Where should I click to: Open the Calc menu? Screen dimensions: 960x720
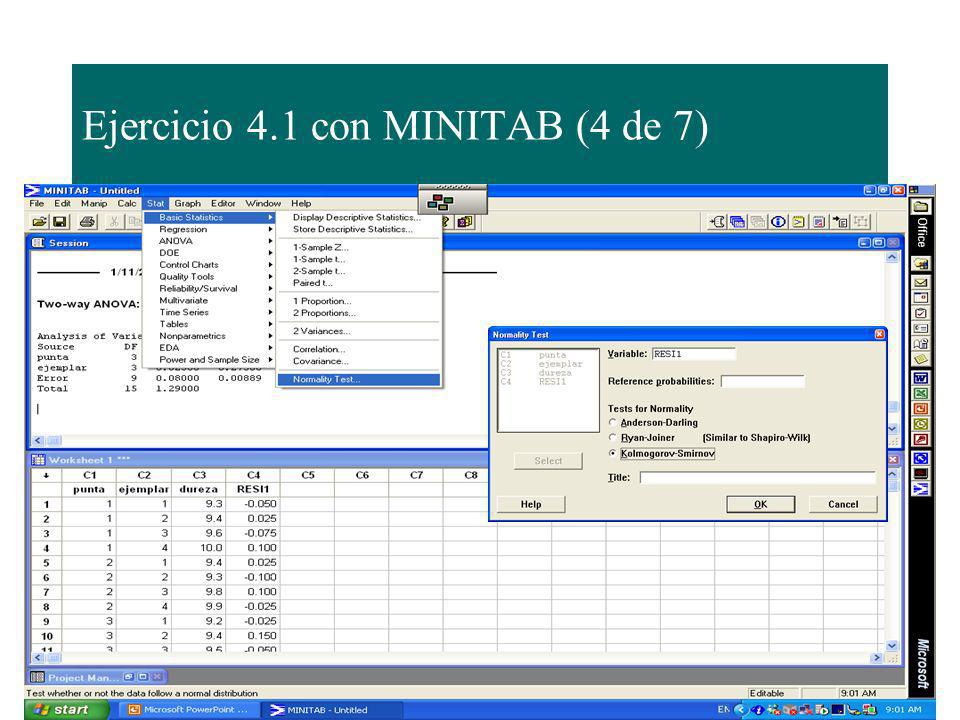(127, 203)
